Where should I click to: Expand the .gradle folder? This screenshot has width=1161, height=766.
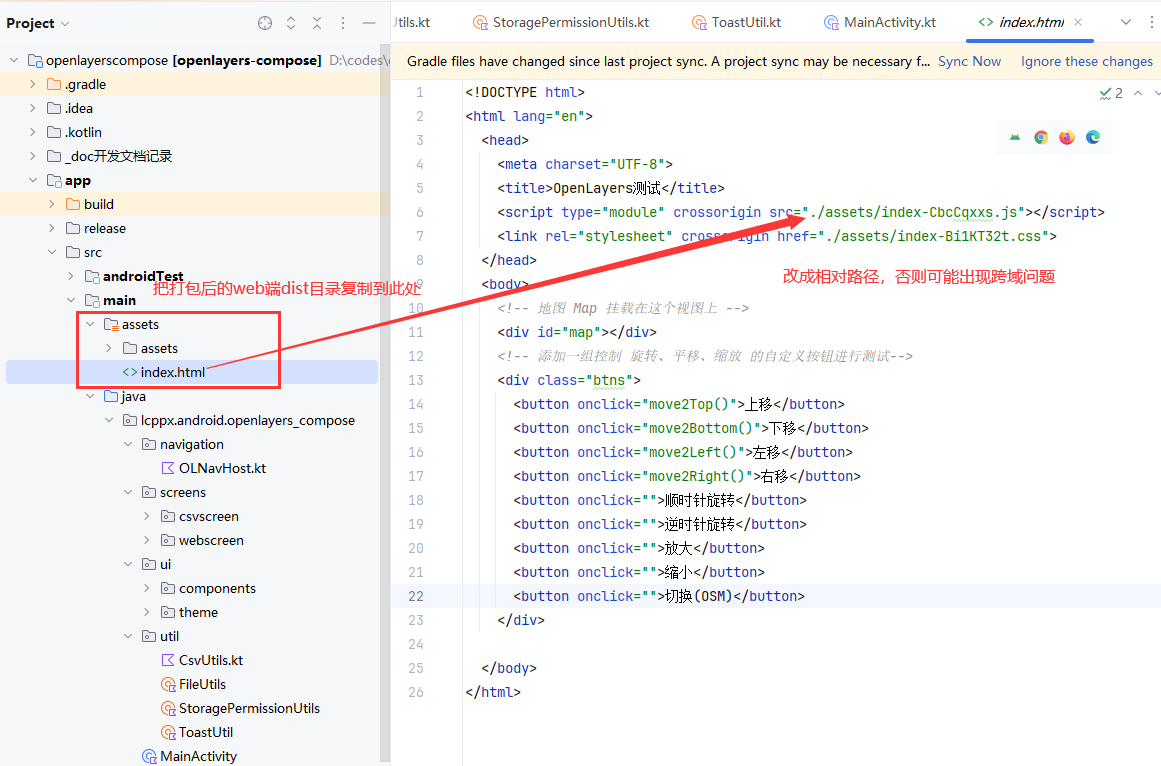coord(33,84)
